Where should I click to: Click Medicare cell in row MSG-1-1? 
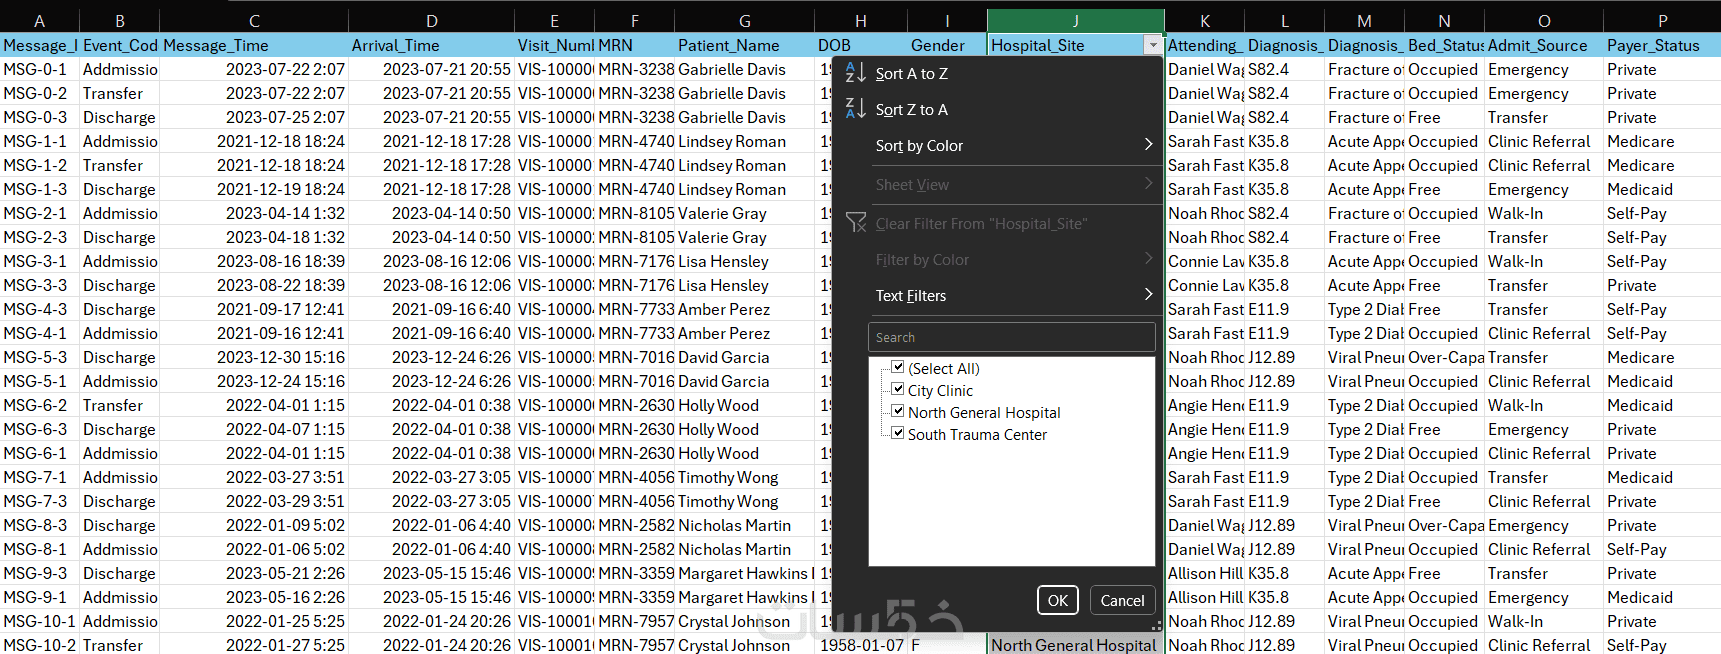coord(1662,141)
